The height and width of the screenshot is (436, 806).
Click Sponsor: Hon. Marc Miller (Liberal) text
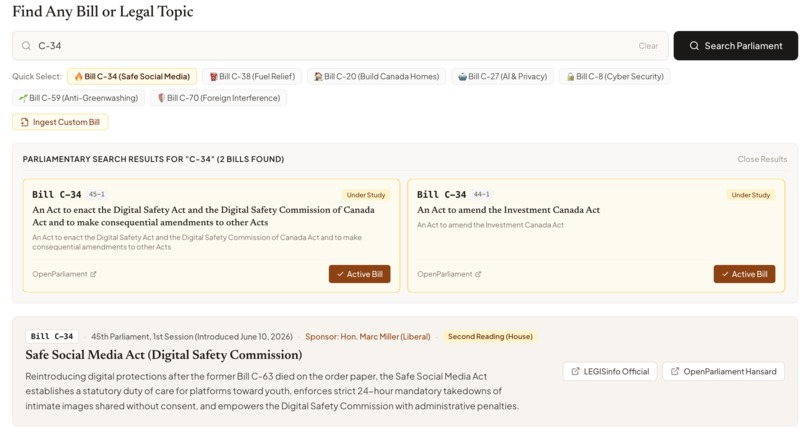[x=368, y=336]
